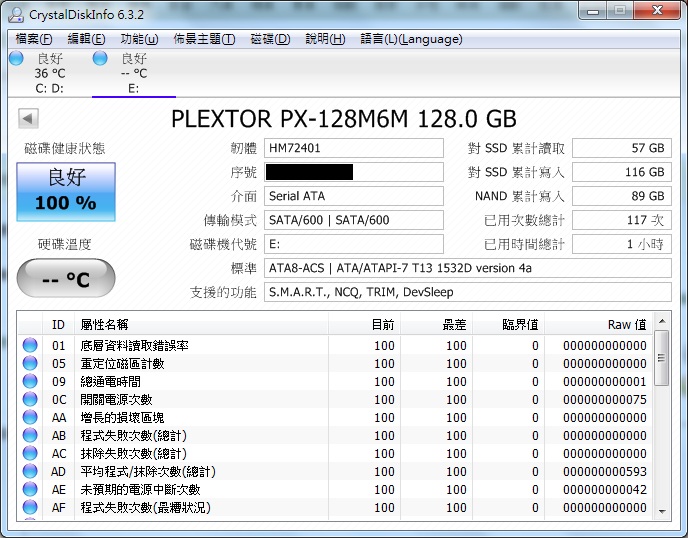Click the 116 GB total writes value
This screenshot has height=538, width=688.
(622, 172)
